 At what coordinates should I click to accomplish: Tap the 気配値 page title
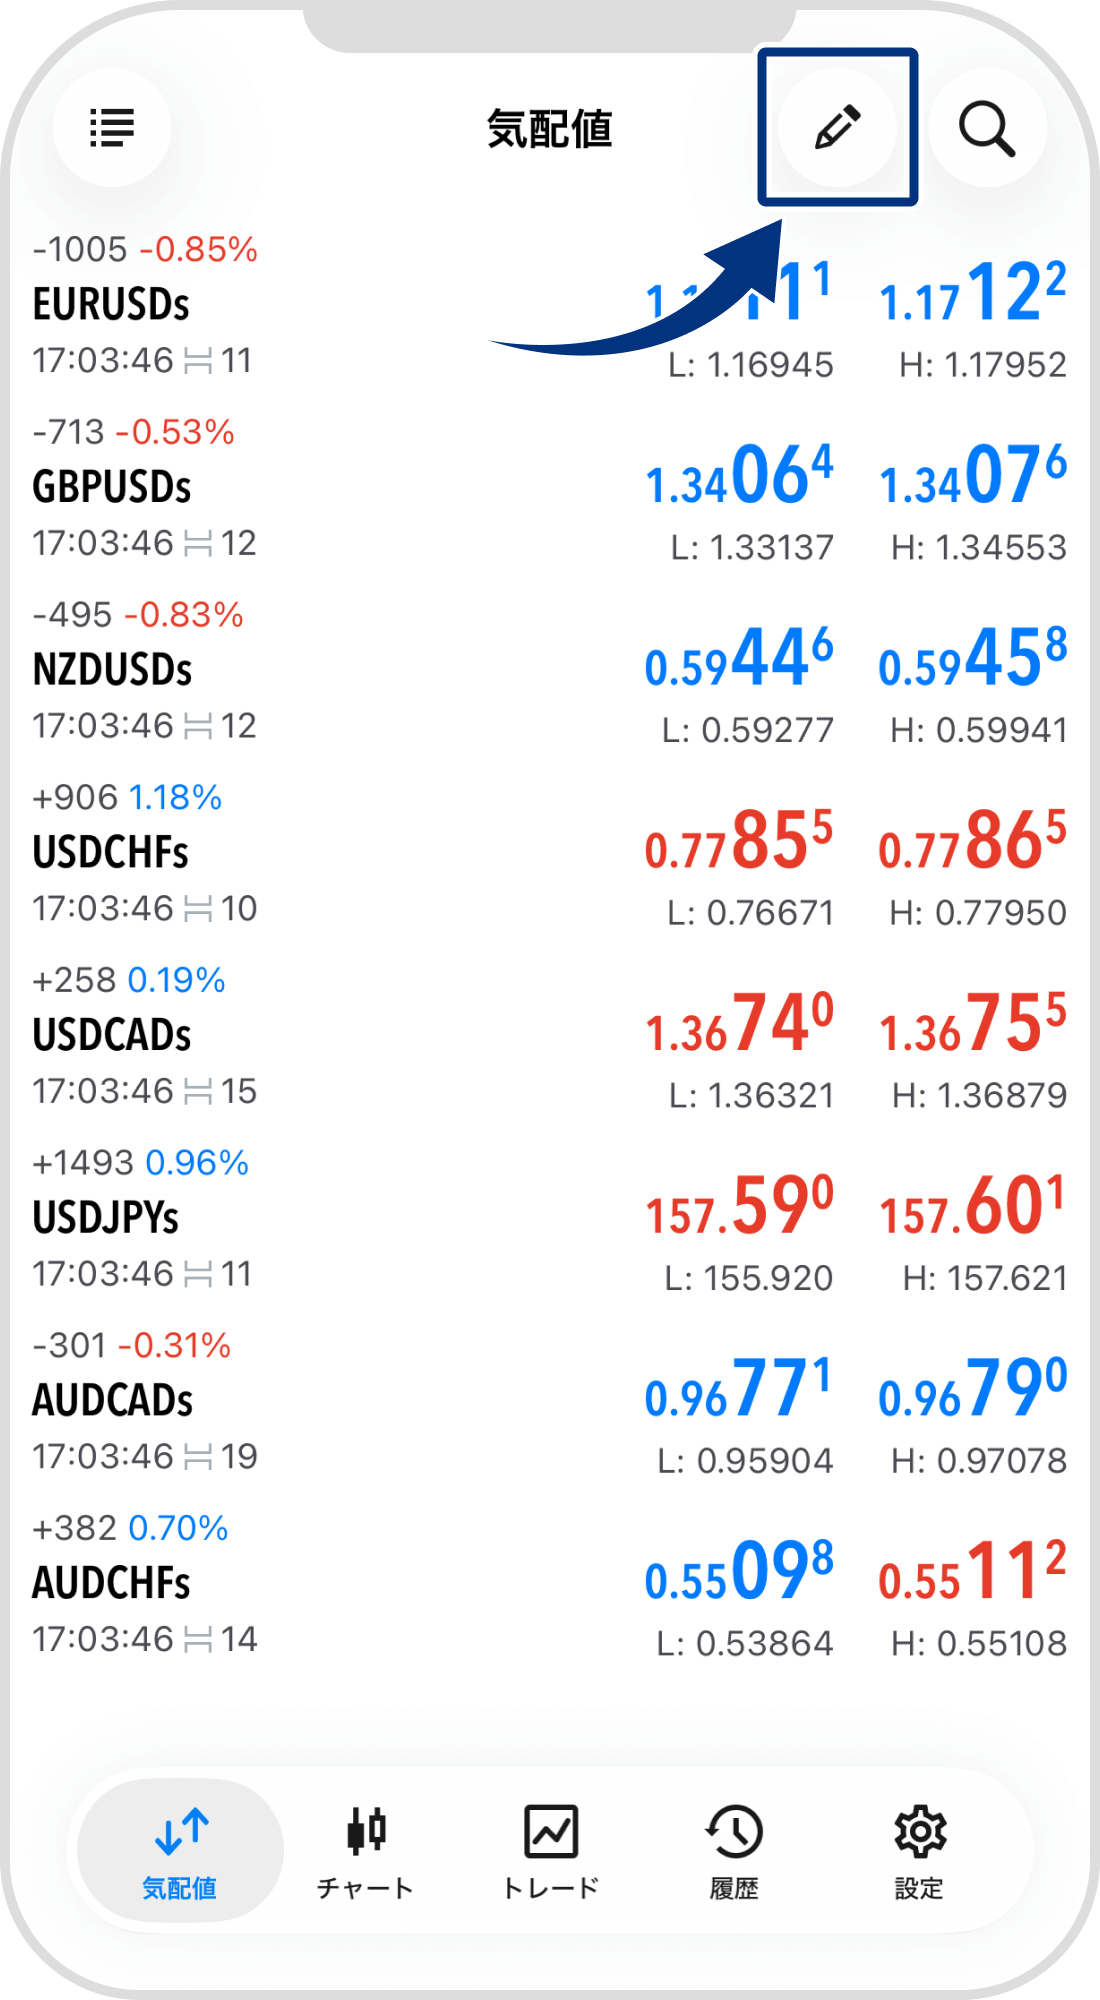549,130
